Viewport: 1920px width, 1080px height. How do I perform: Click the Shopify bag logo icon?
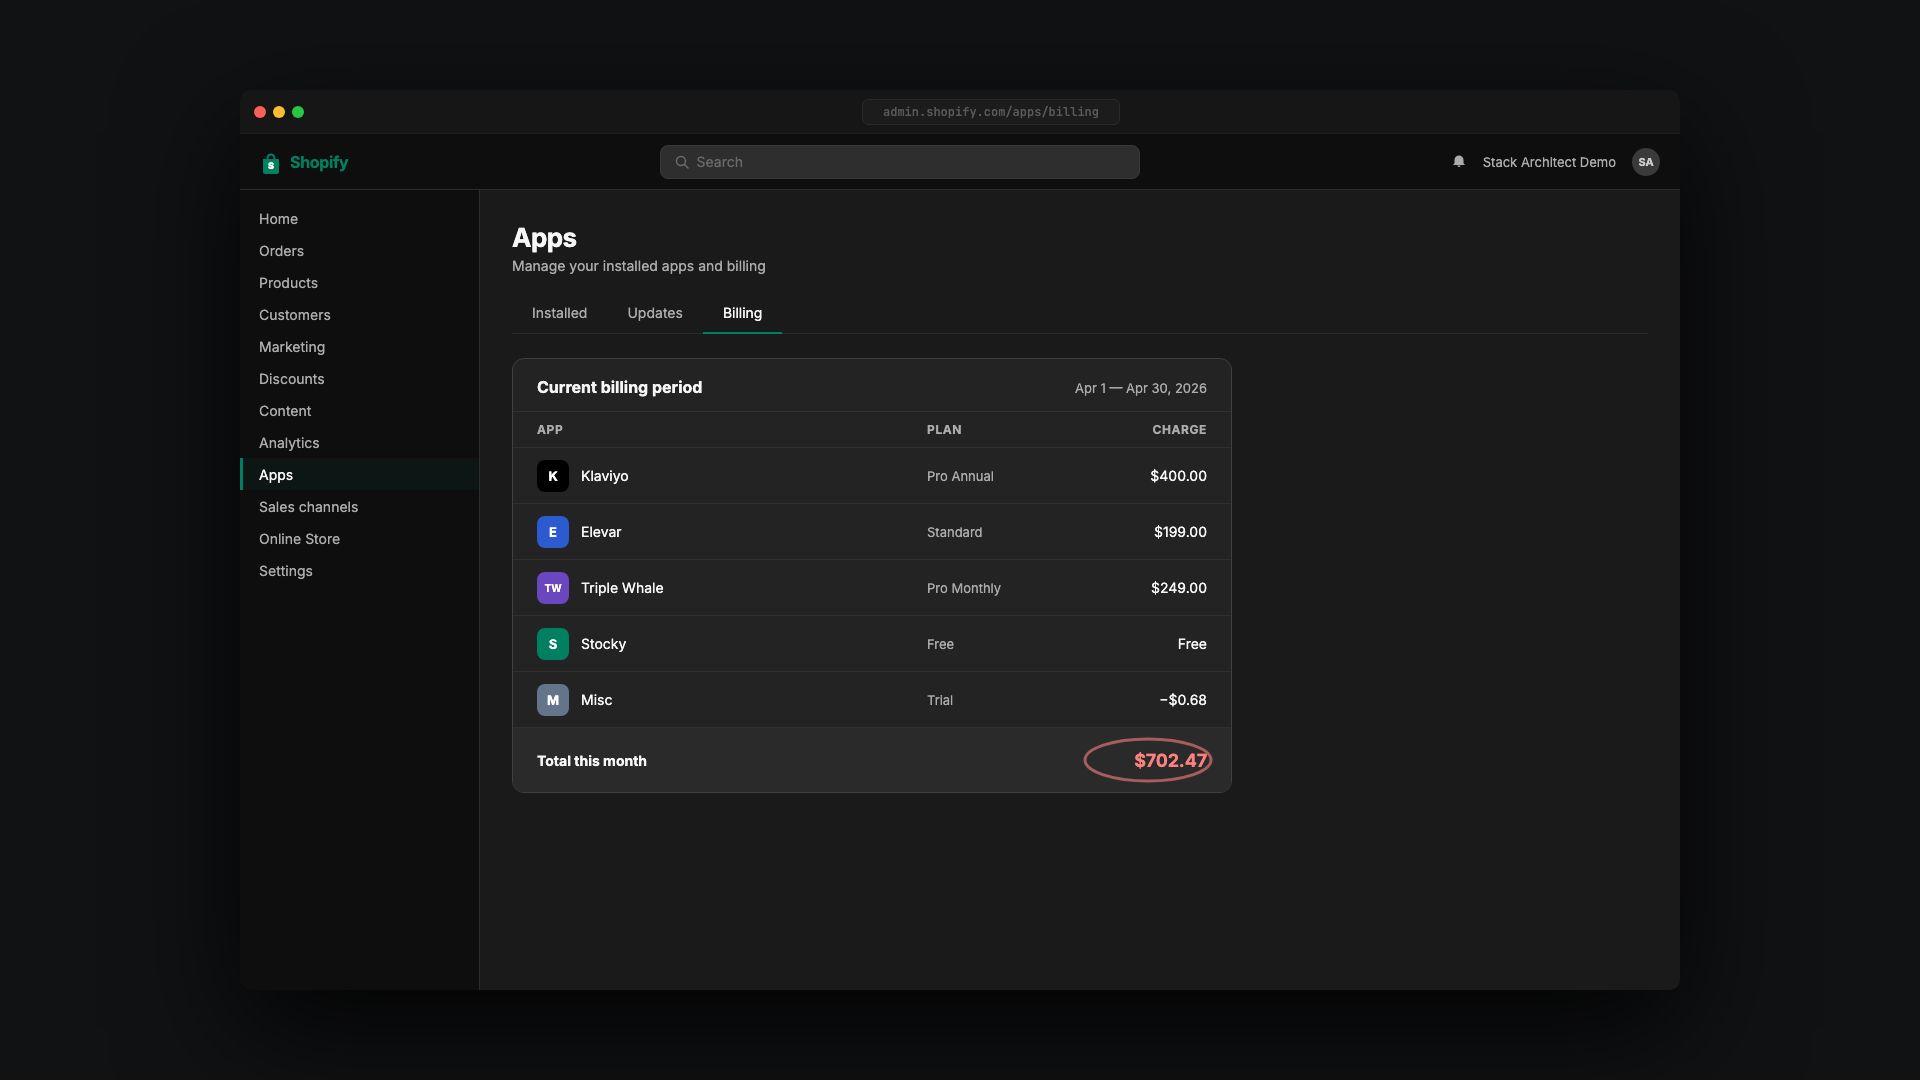click(x=270, y=163)
